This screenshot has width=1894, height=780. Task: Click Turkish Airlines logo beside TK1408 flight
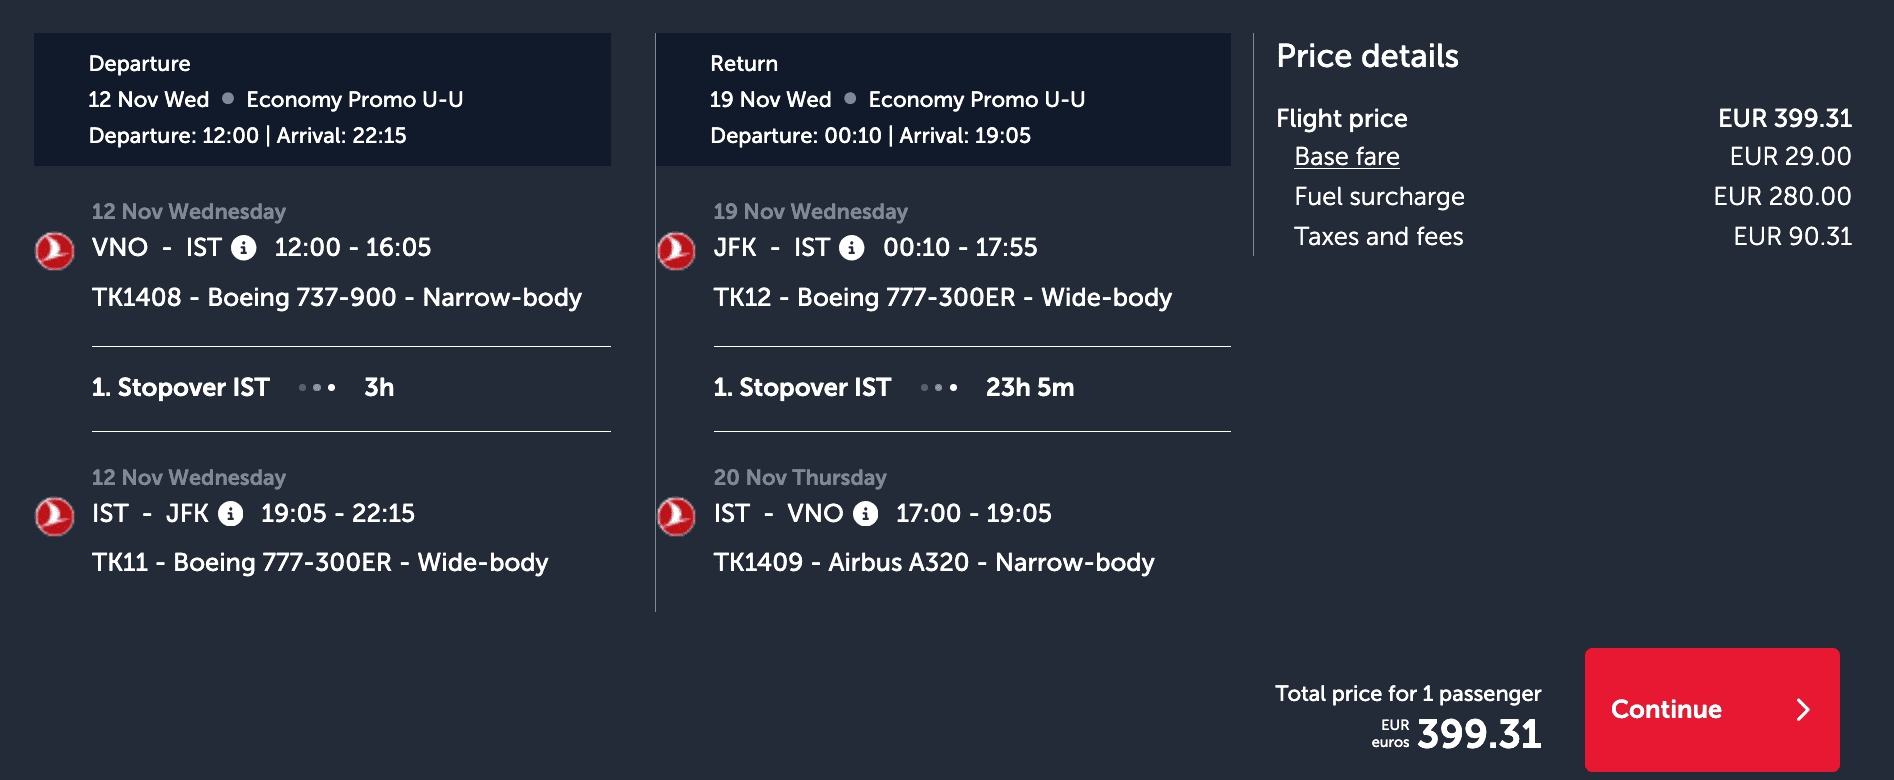point(55,251)
